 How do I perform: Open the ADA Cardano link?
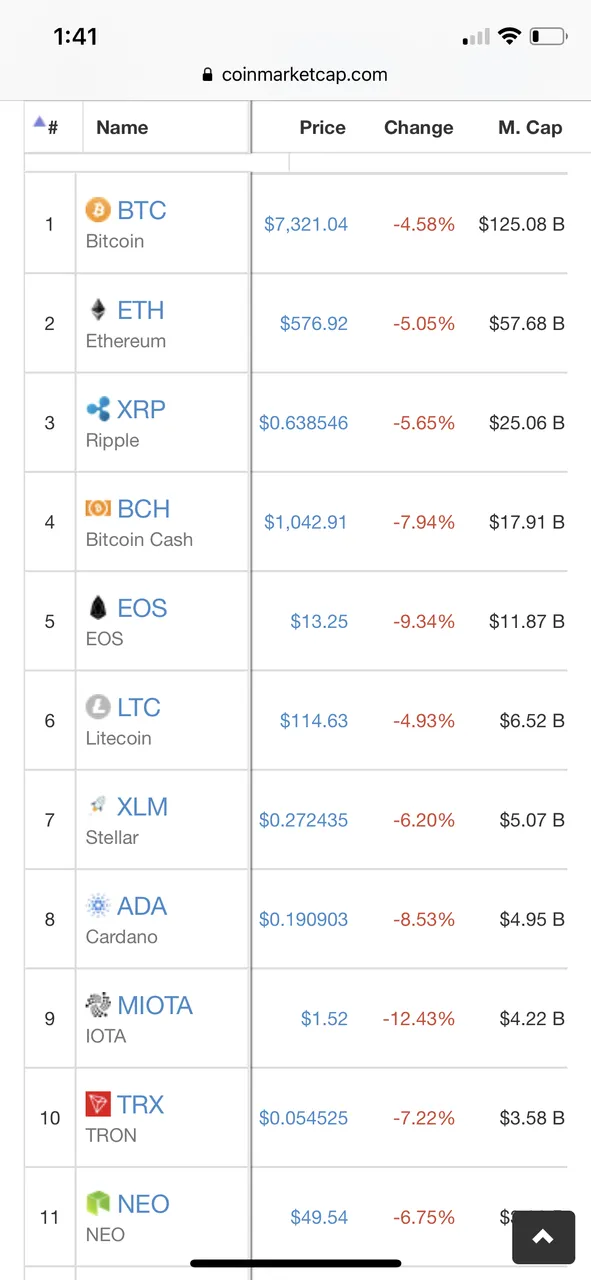[142, 906]
